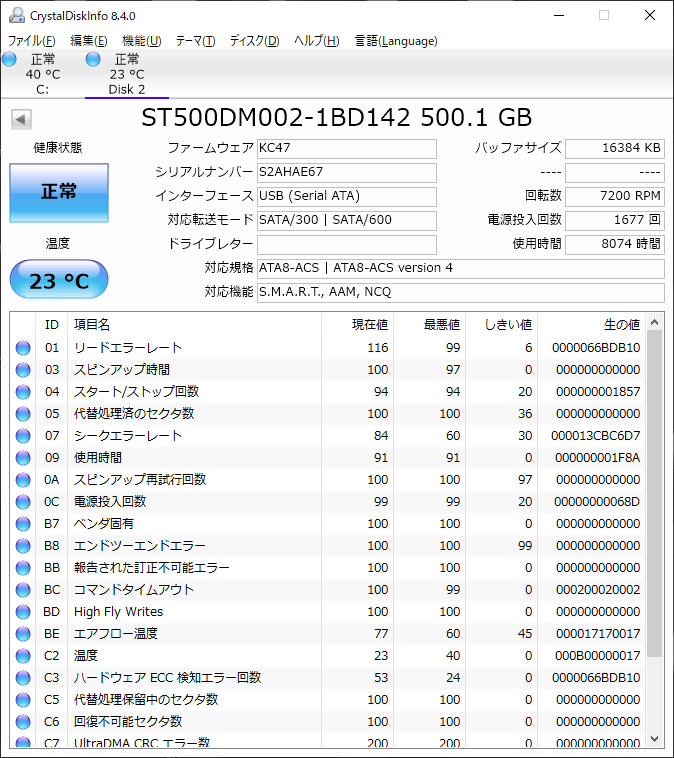Select the Disk 2 status orb

(92, 59)
